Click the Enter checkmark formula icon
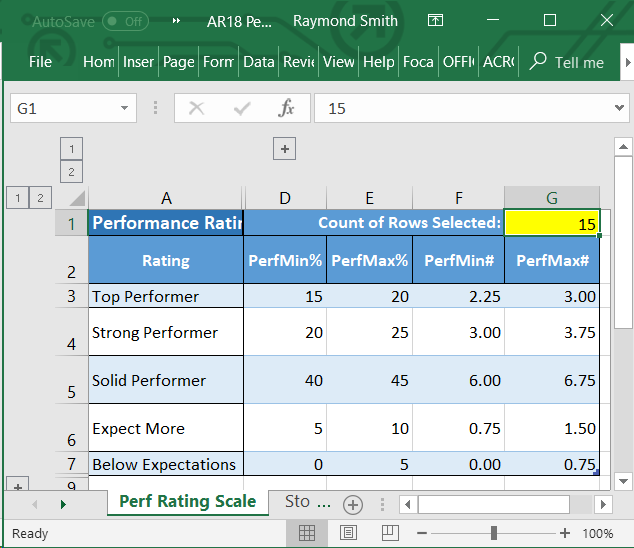This screenshot has width=634, height=548. click(x=242, y=108)
